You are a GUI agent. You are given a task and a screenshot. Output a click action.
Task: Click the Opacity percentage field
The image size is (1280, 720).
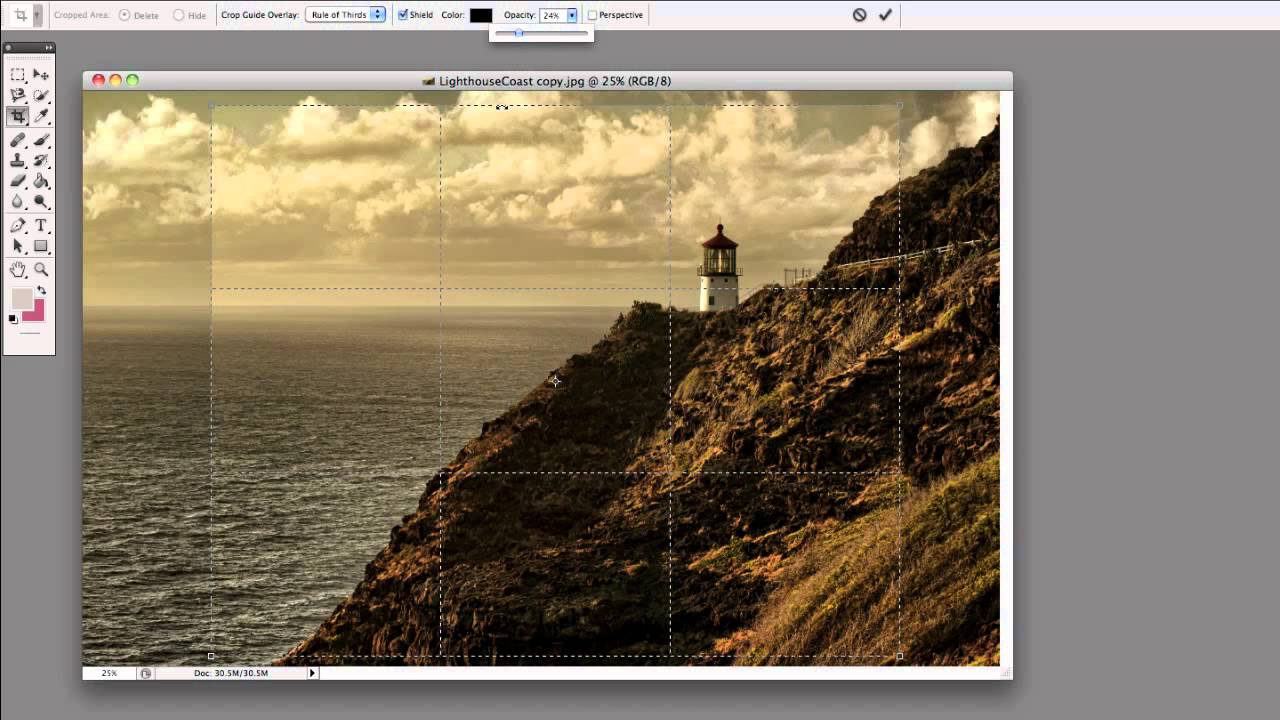552,15
